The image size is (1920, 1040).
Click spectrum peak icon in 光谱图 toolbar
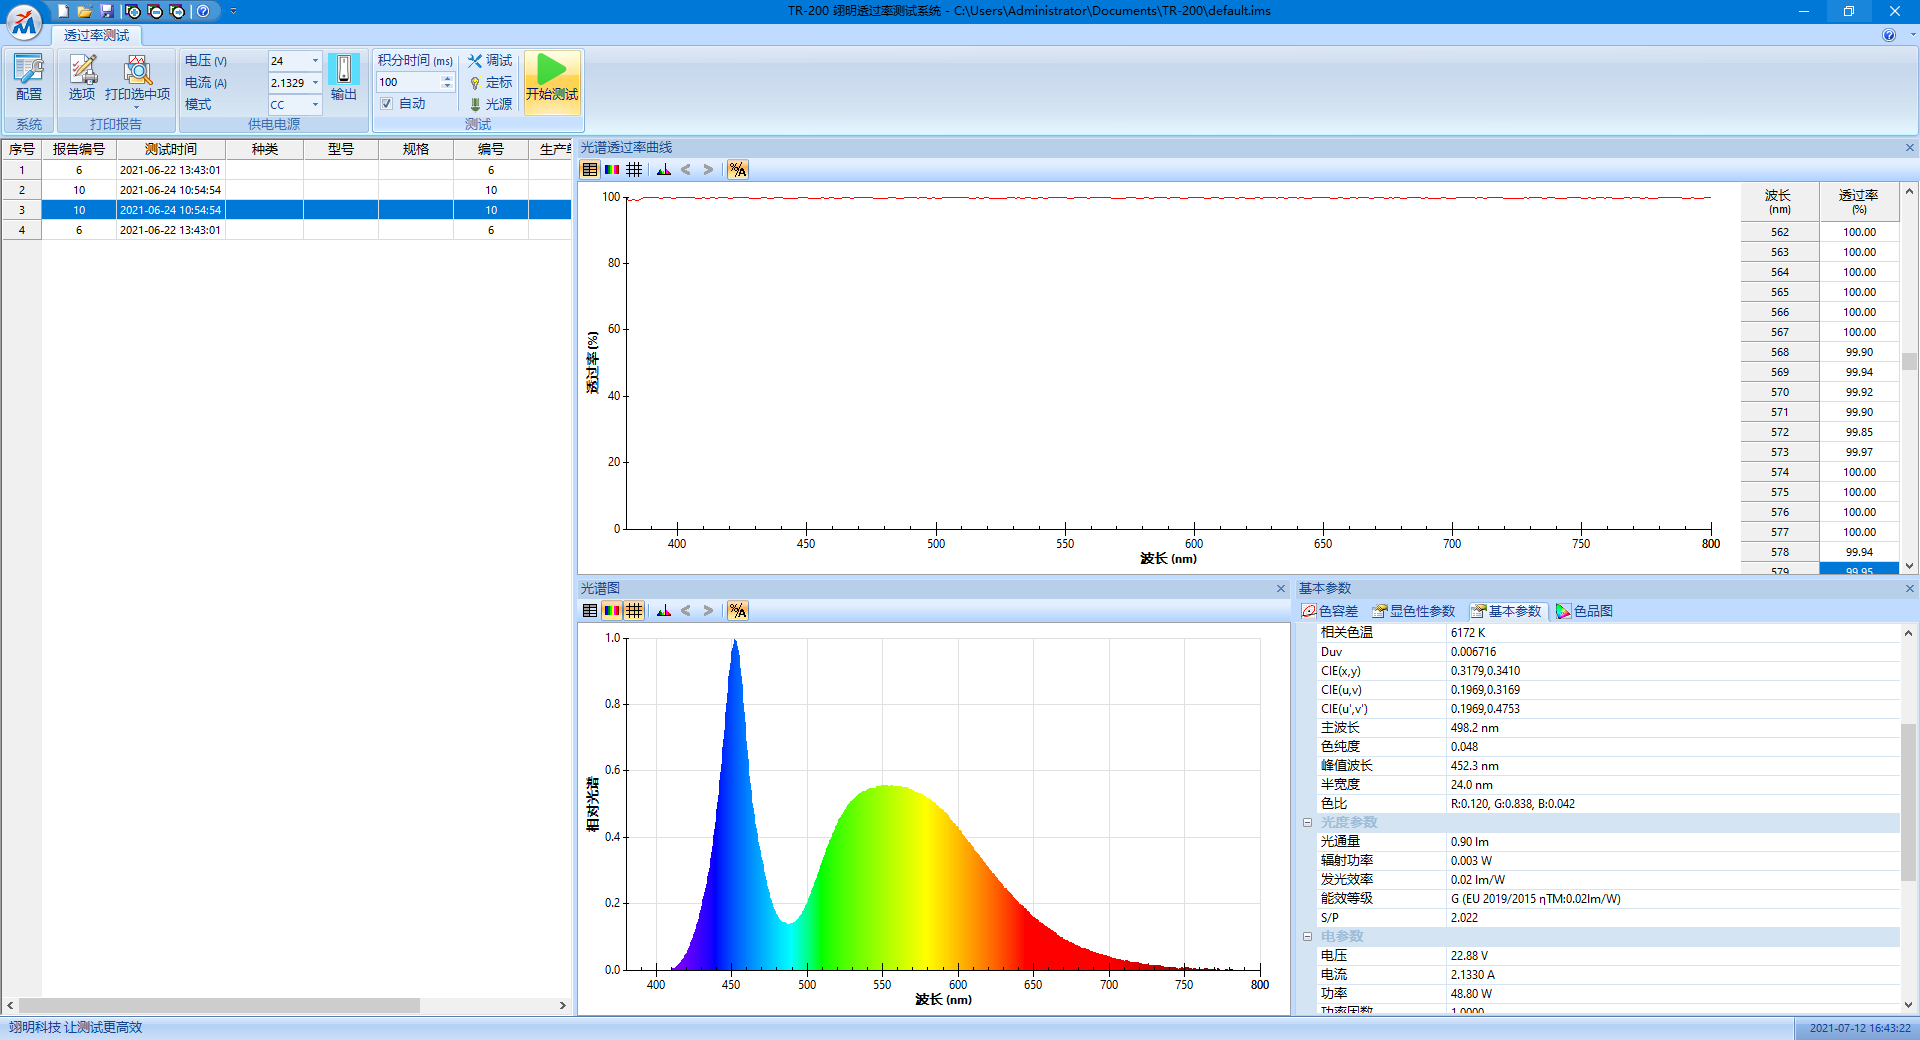[664, 611]
